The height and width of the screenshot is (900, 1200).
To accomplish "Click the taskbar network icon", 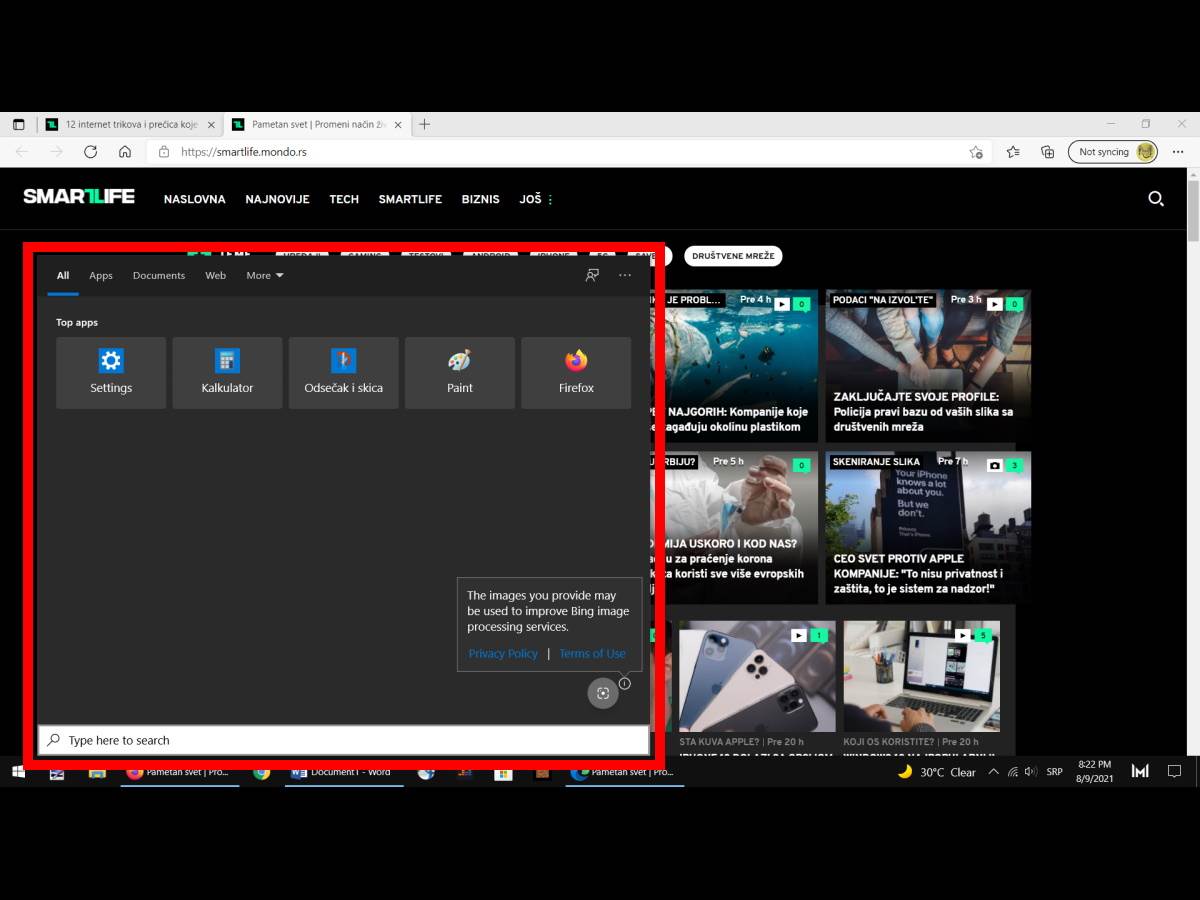I will 1012,772.
